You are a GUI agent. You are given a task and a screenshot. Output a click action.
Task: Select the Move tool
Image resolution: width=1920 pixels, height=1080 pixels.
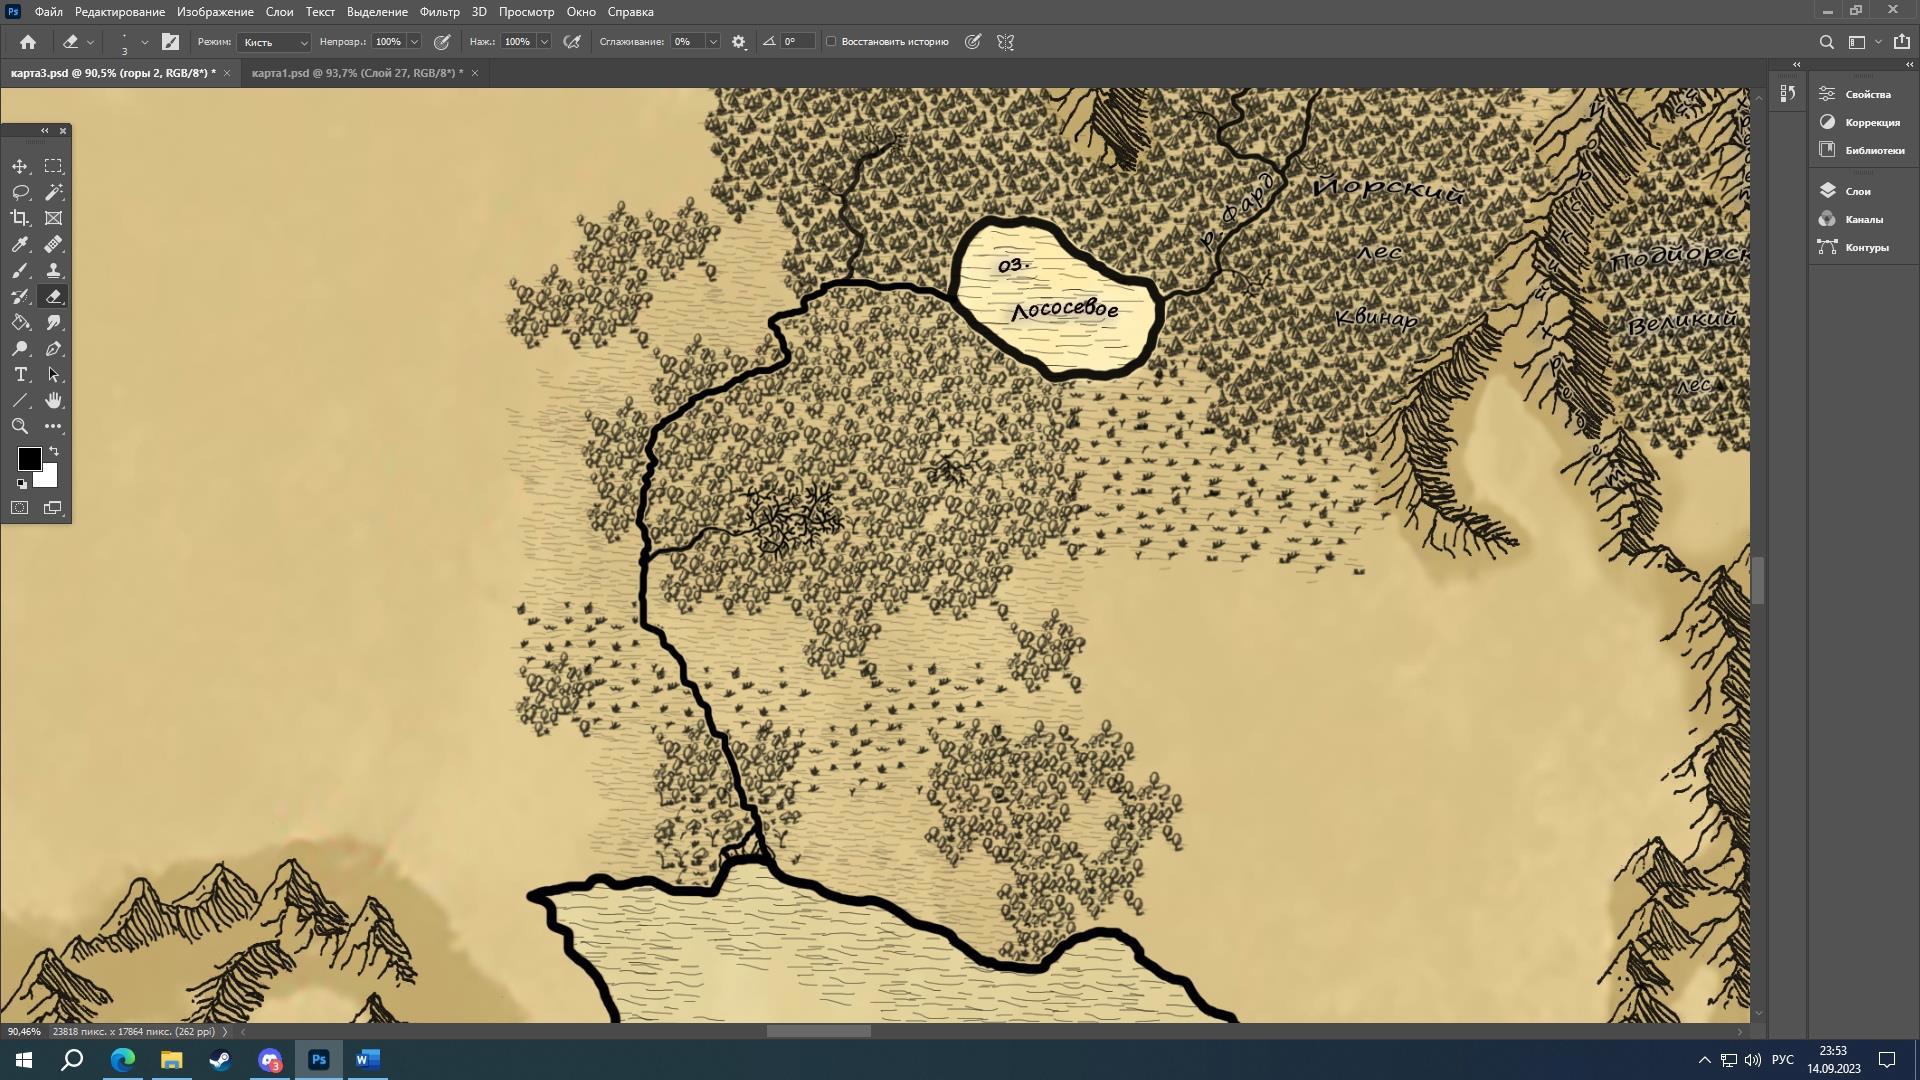pyautogui.click(x=20, y=166)
